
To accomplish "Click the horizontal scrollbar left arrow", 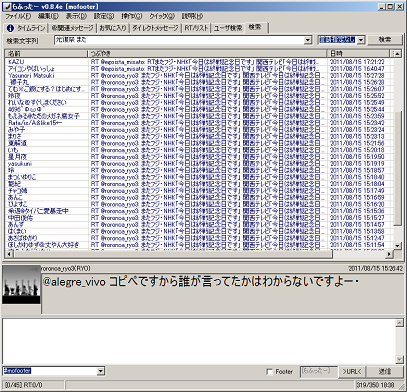I will point(9,254).
